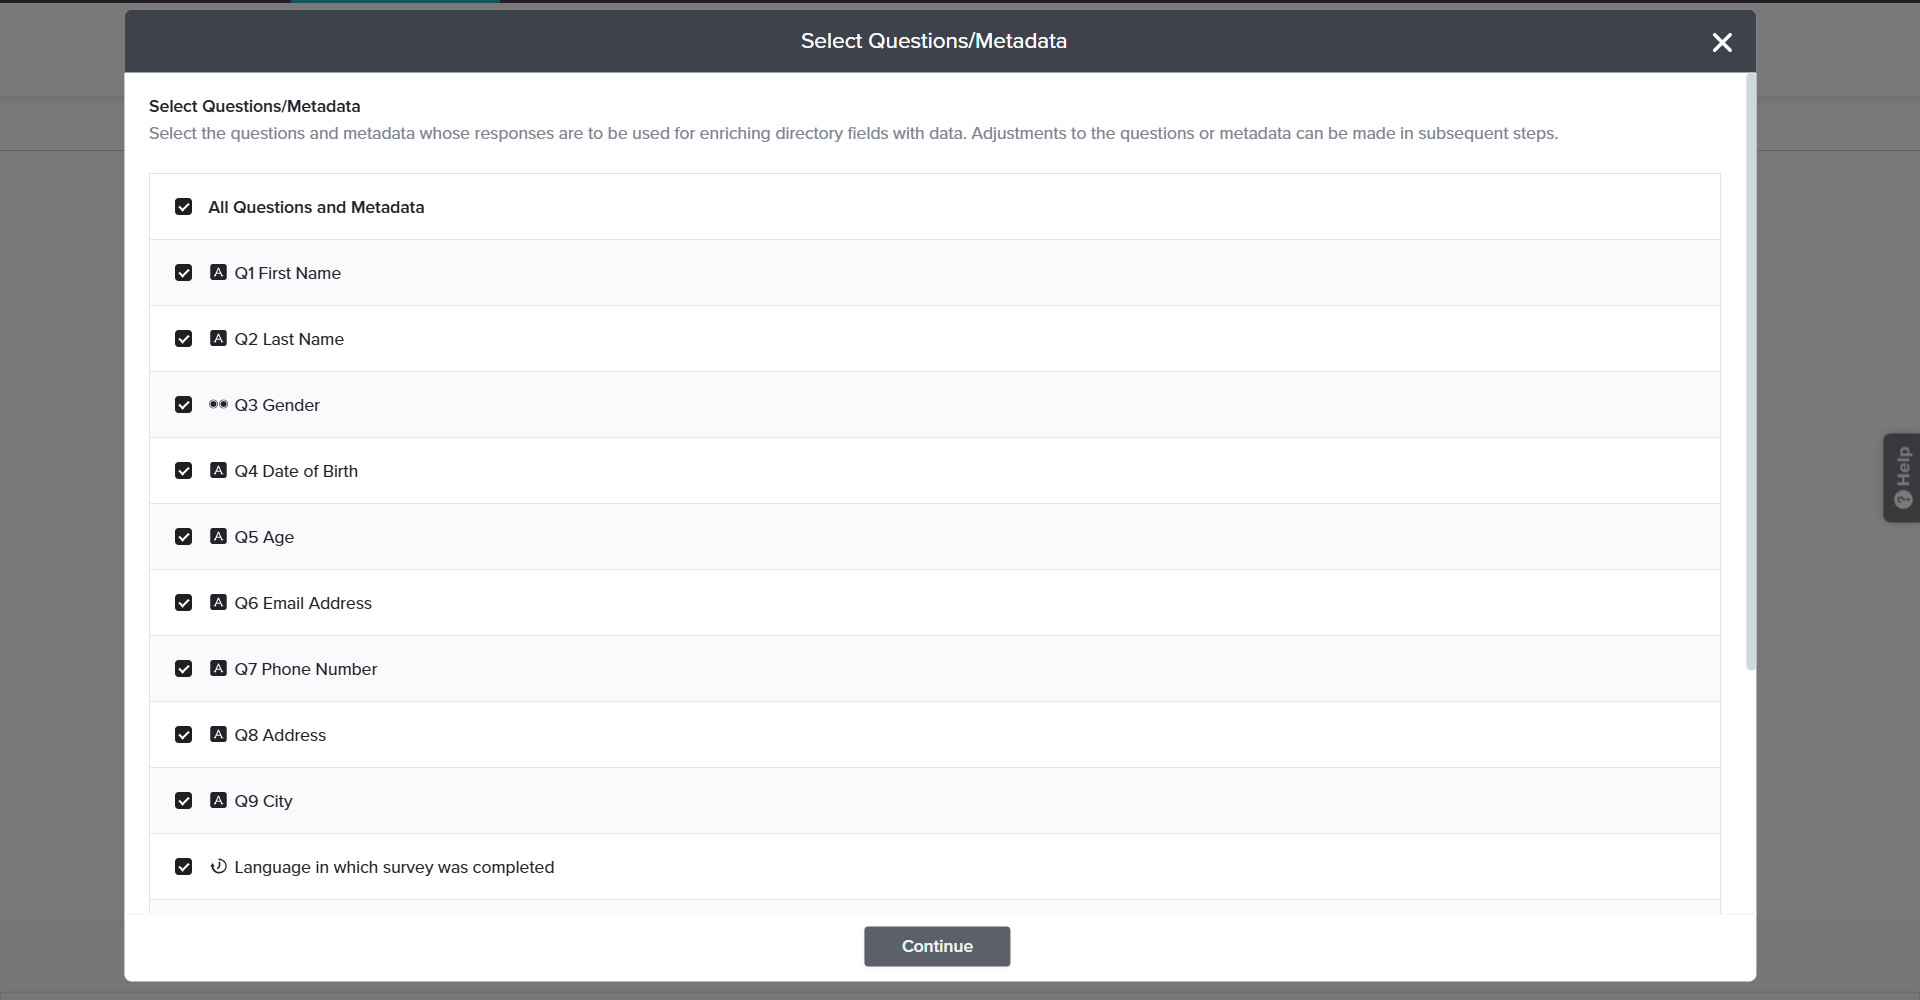Click the text-type icon beside Q2 Last Name
This screenshot has width=1920, height=1000.
(x=218, y=338)
